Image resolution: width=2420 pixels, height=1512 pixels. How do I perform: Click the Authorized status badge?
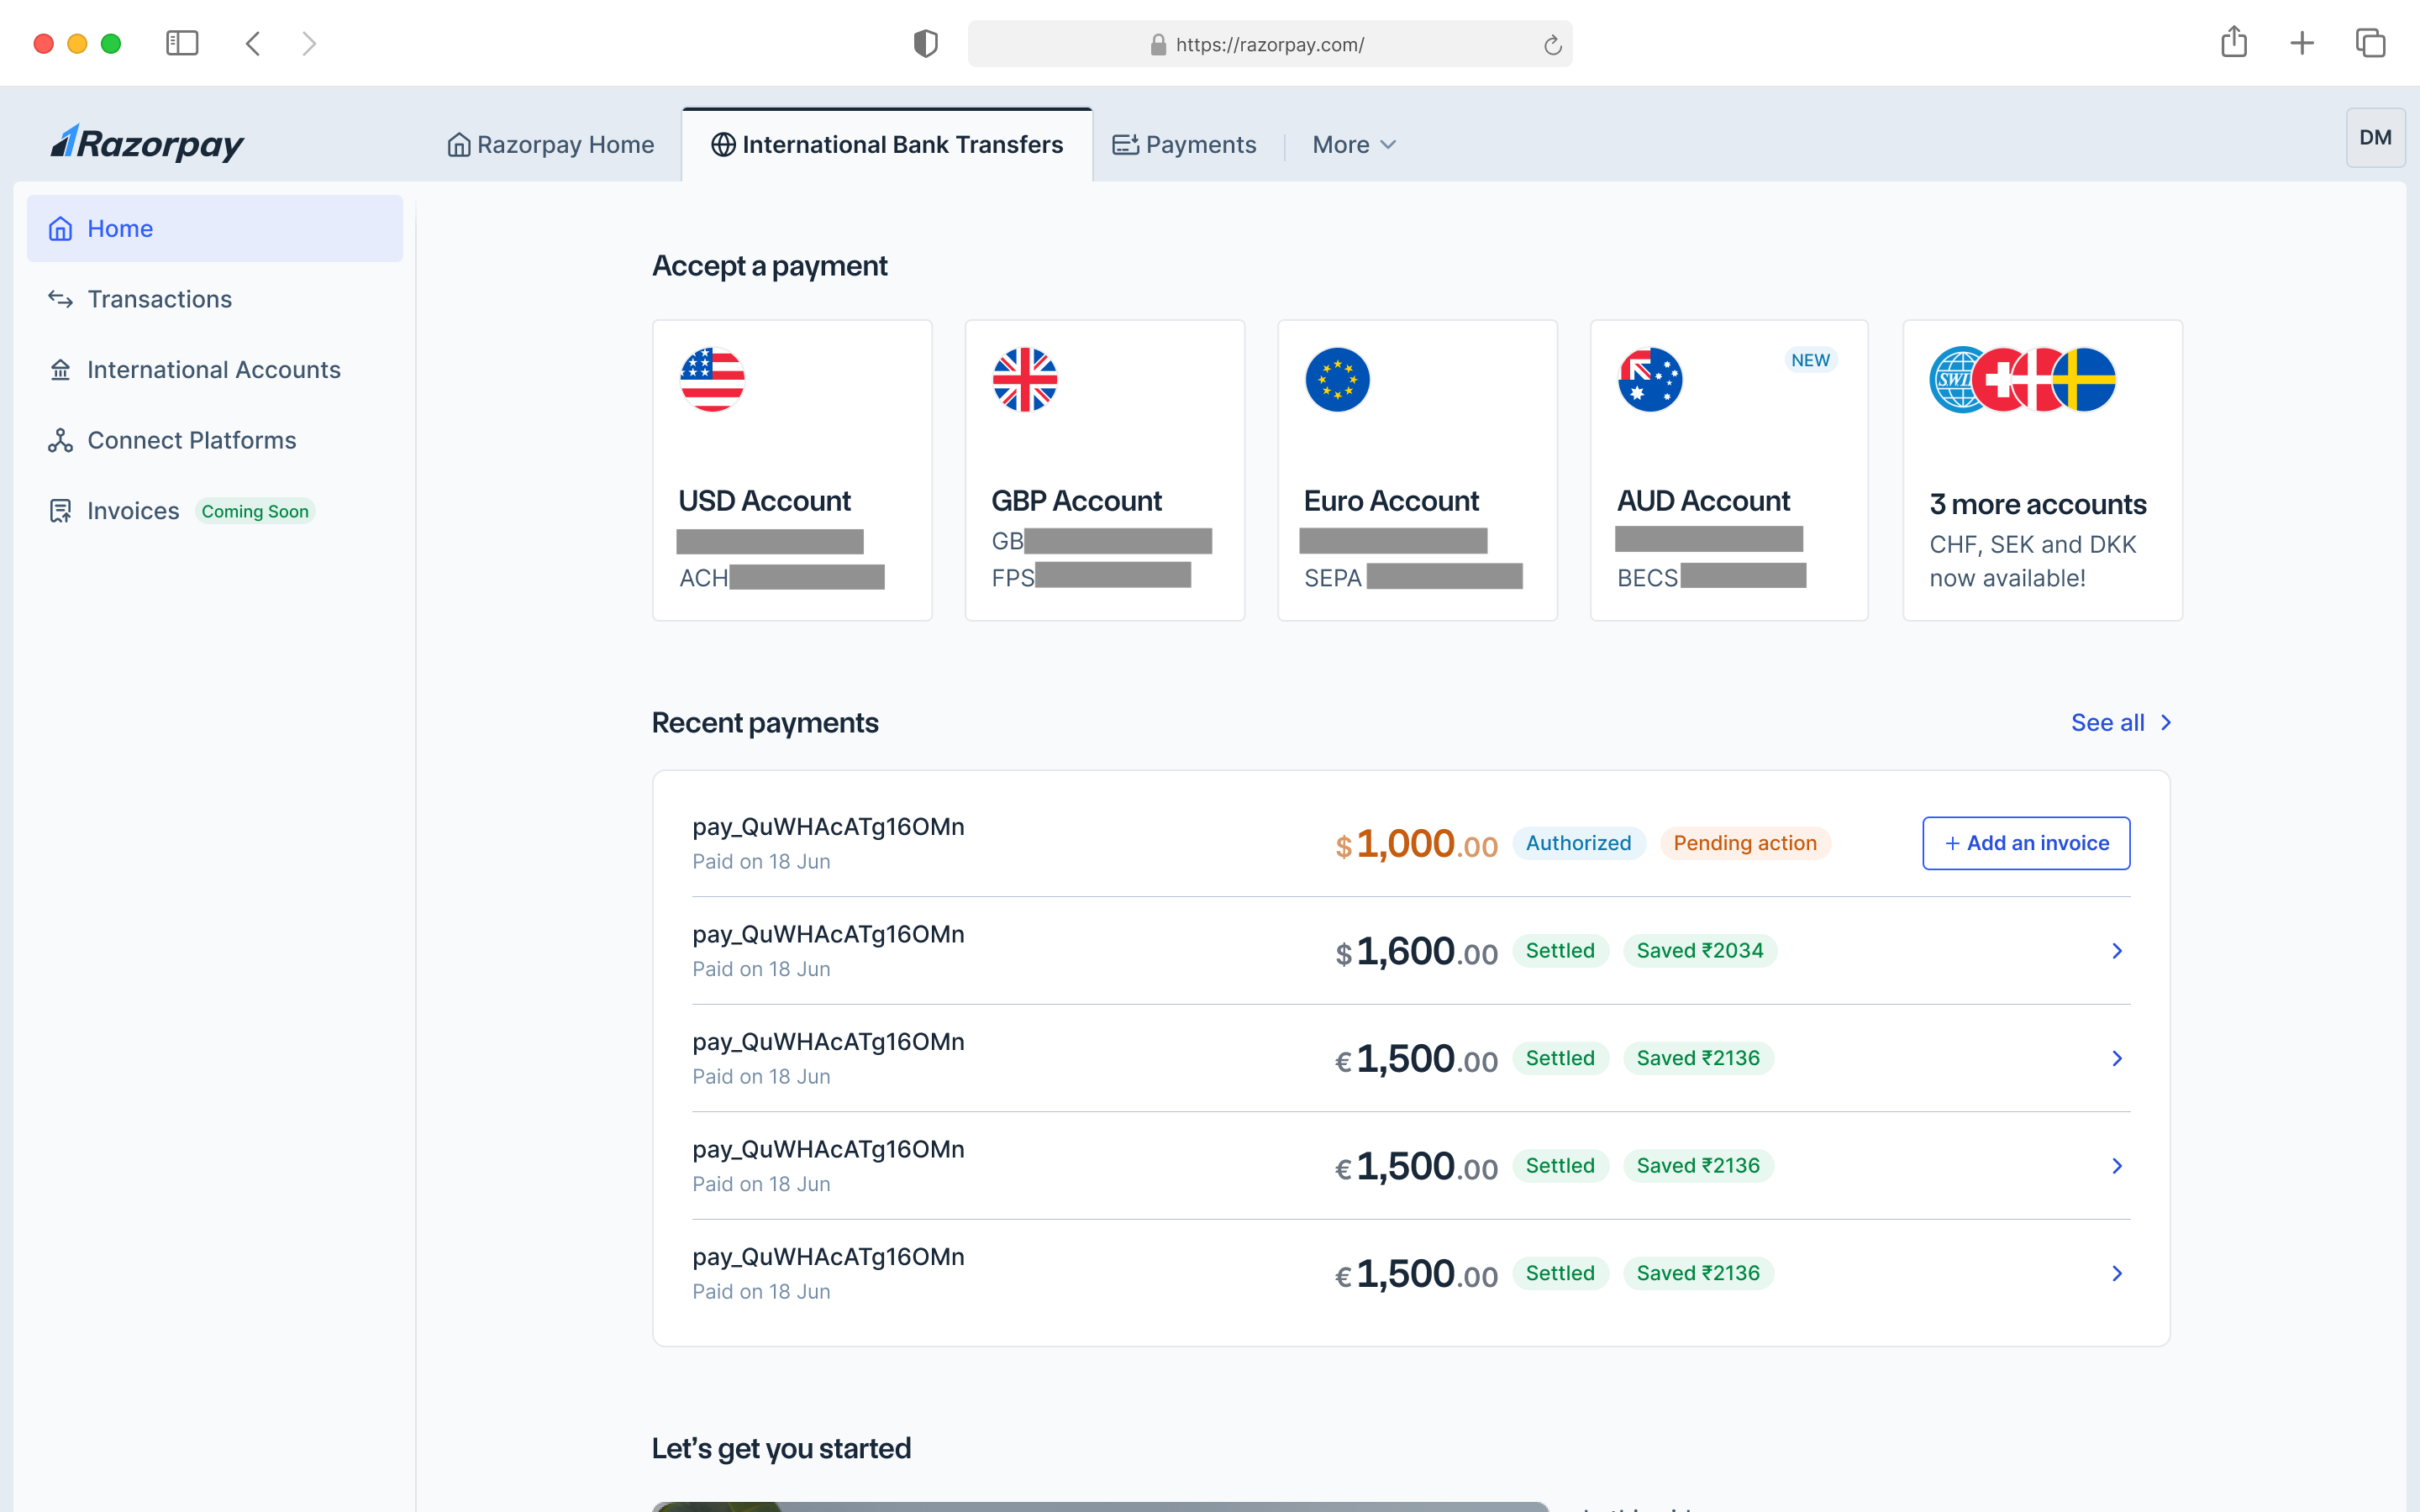1578,843
